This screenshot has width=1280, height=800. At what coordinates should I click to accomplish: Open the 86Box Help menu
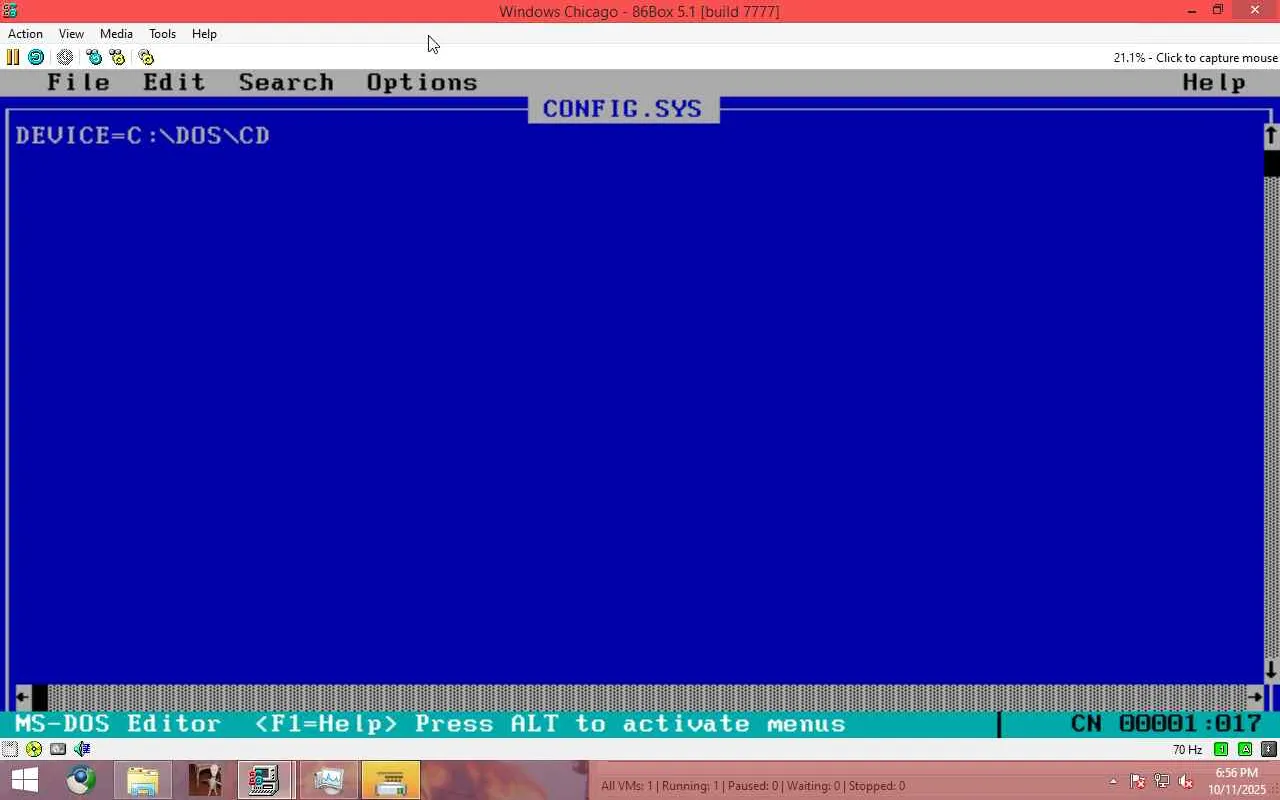(x=204, y=34)
